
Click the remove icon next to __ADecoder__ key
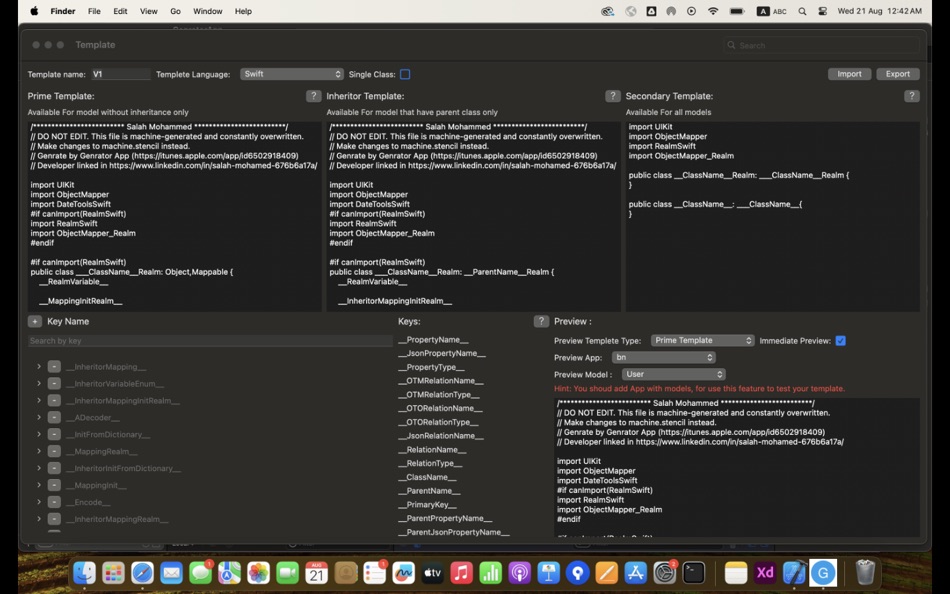[54, 417]
